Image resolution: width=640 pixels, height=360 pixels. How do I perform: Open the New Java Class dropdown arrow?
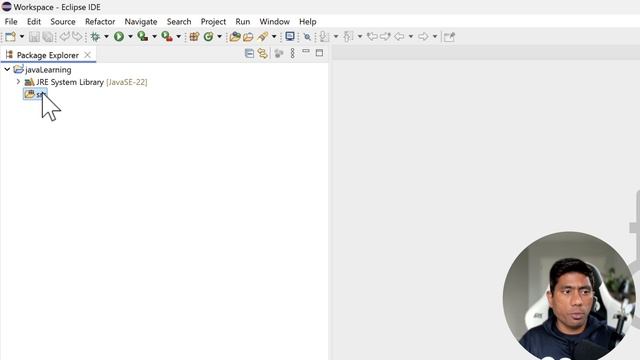click(219, 37)
